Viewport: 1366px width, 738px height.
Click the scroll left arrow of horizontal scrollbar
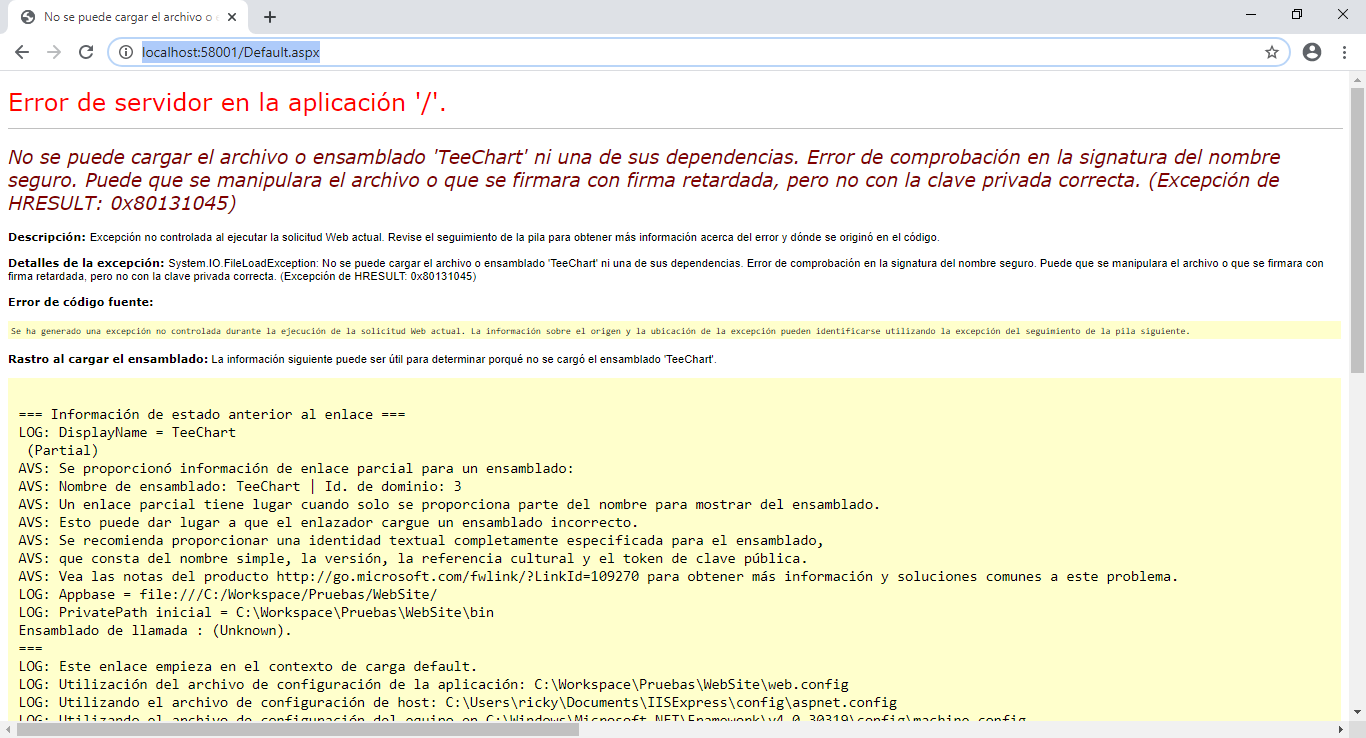point(8,730)
